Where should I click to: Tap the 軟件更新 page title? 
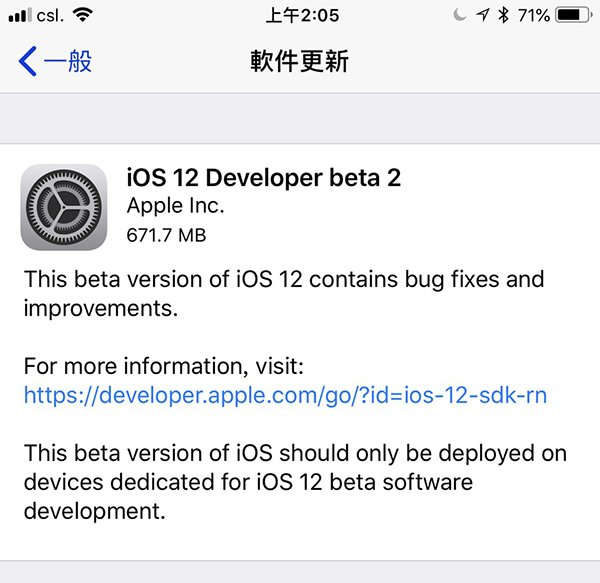coord(300,62)
